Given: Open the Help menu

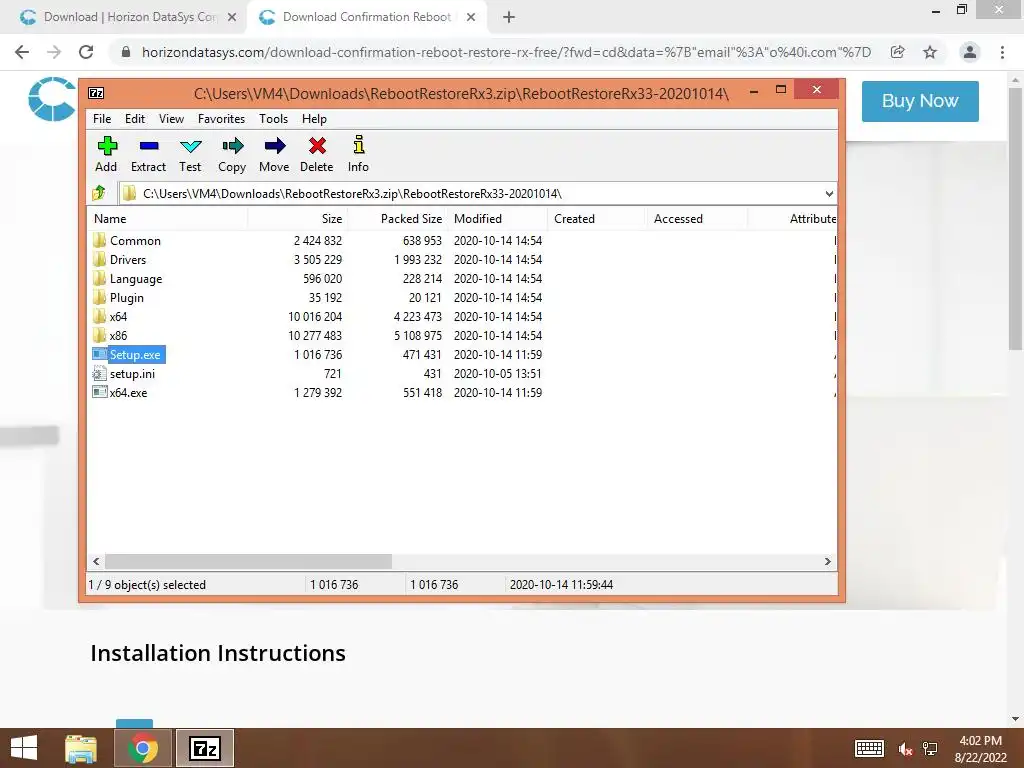Looking at the screenshot, I should 314,119.
